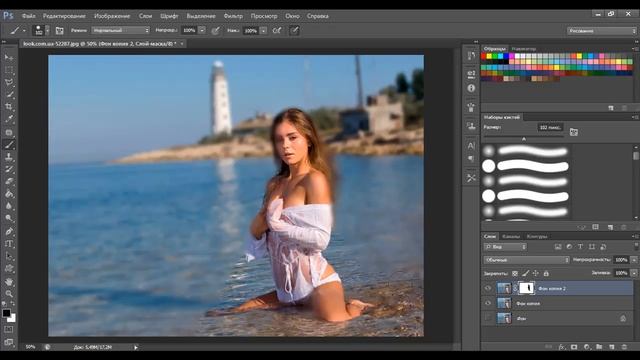Select the Фон layer row
This screenshot has height=360, width=640.
point(558,318)
